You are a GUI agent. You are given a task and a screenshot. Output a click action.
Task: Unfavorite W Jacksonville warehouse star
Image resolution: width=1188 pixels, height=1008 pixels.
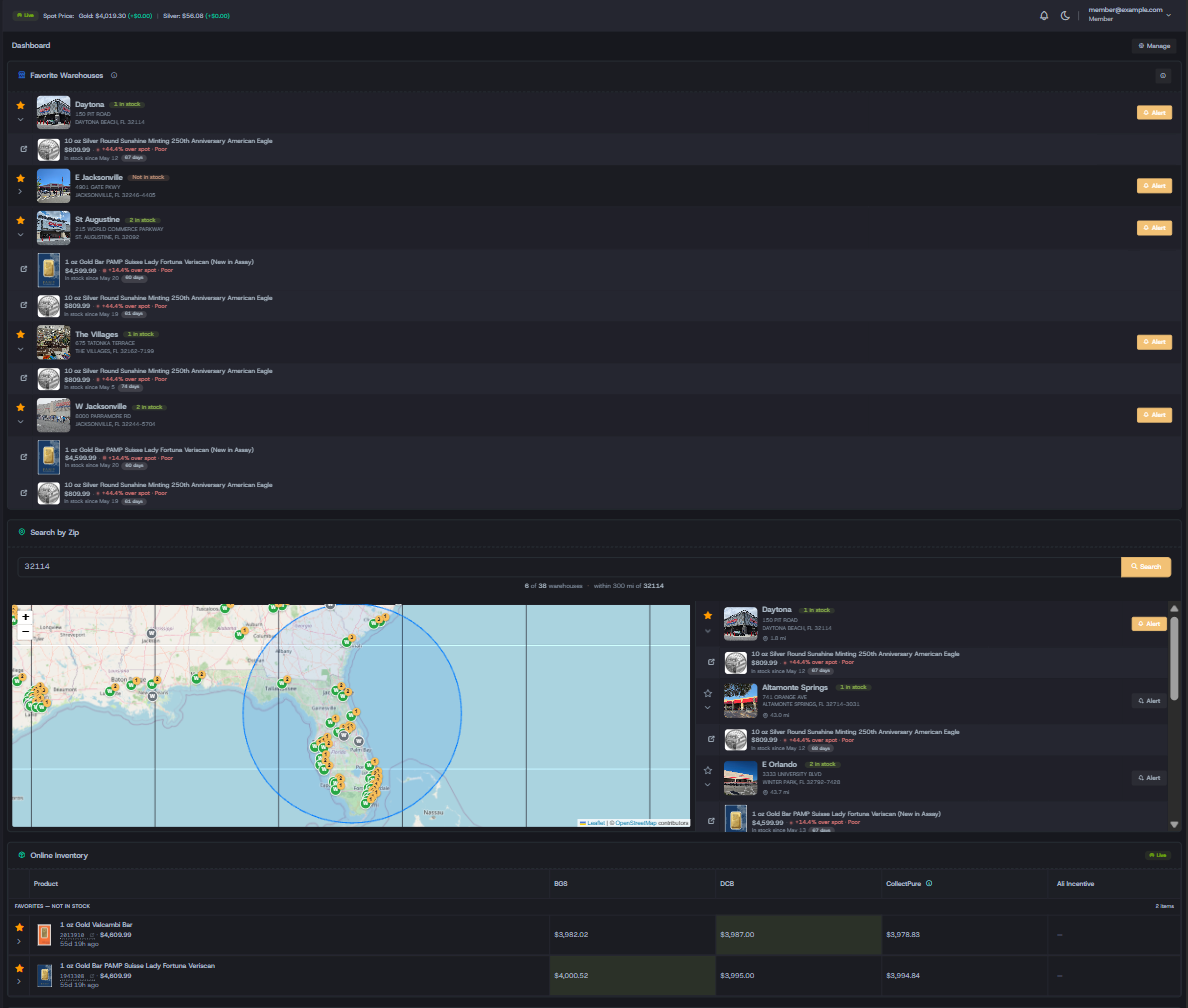click(x=20, y=407)
